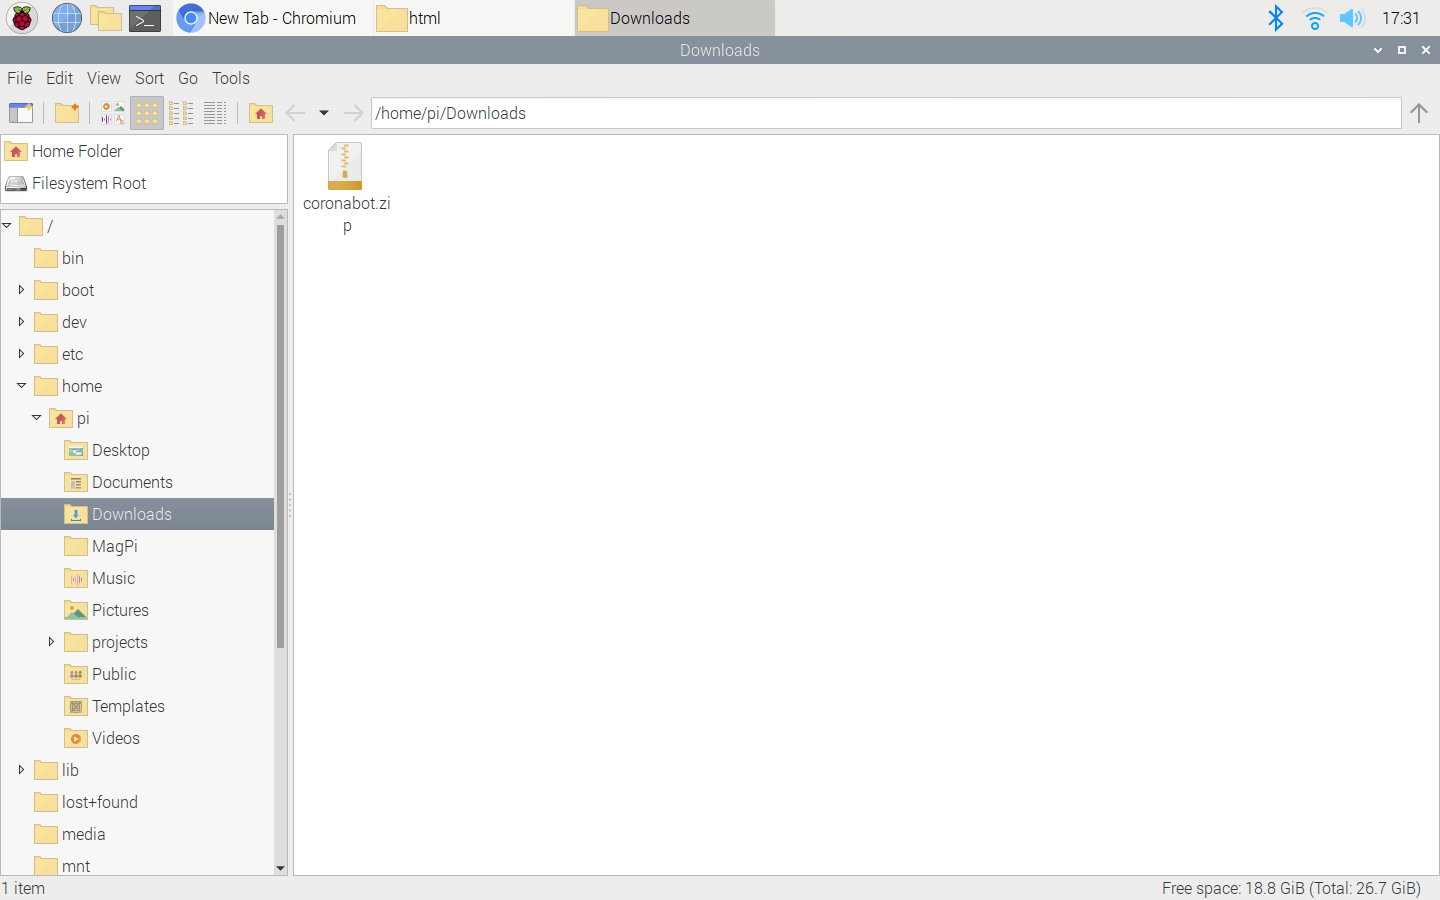Expand the boot folder in the tree
The width and height of the screenshot is (1440, 900).
click(x=21, y=290)
